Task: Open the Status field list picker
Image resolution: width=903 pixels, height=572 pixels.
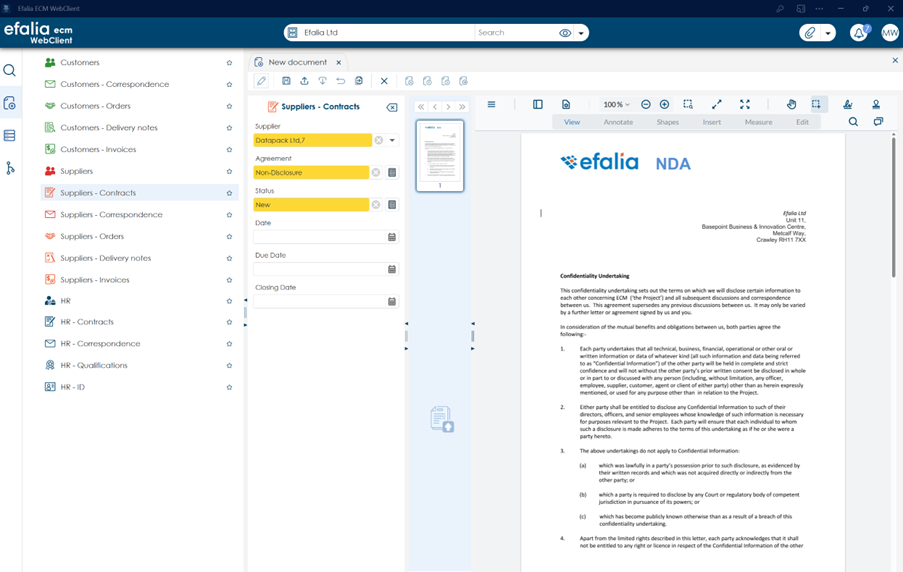Action: click(x=392, y=204)
